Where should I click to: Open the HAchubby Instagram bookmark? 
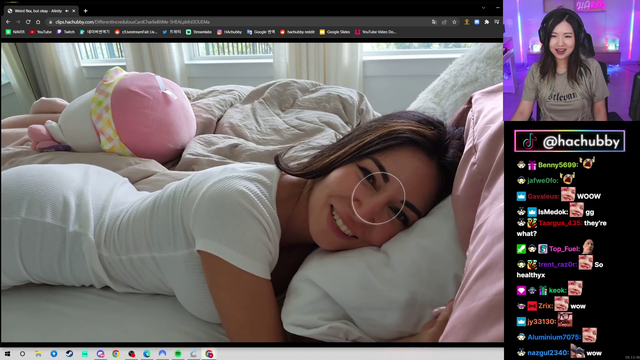point(229,32)
